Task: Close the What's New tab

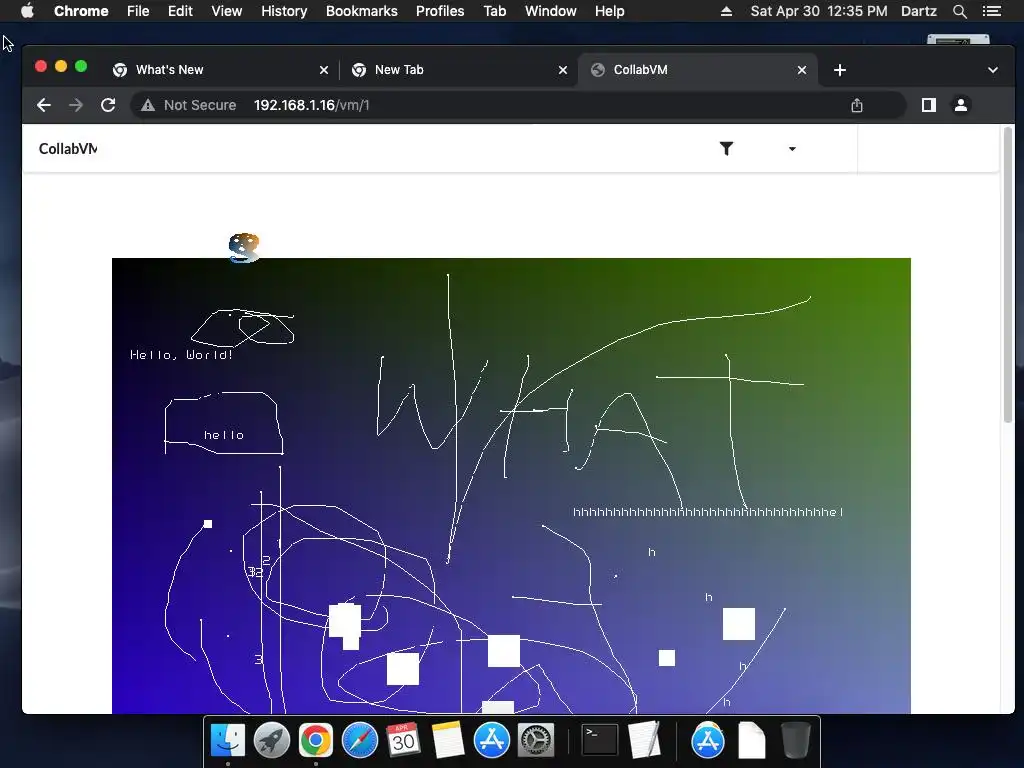Action: (x=323, y=70)
